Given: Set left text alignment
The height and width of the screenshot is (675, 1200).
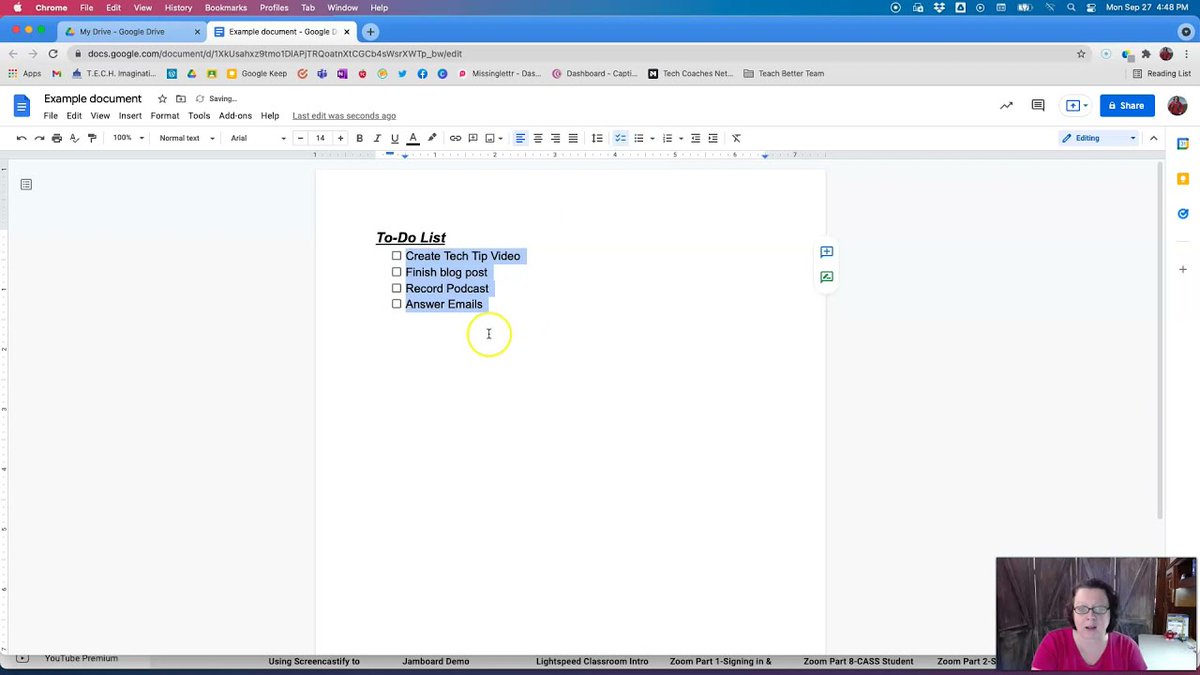Looking at the screenshot, I should (x=520, y=138).
